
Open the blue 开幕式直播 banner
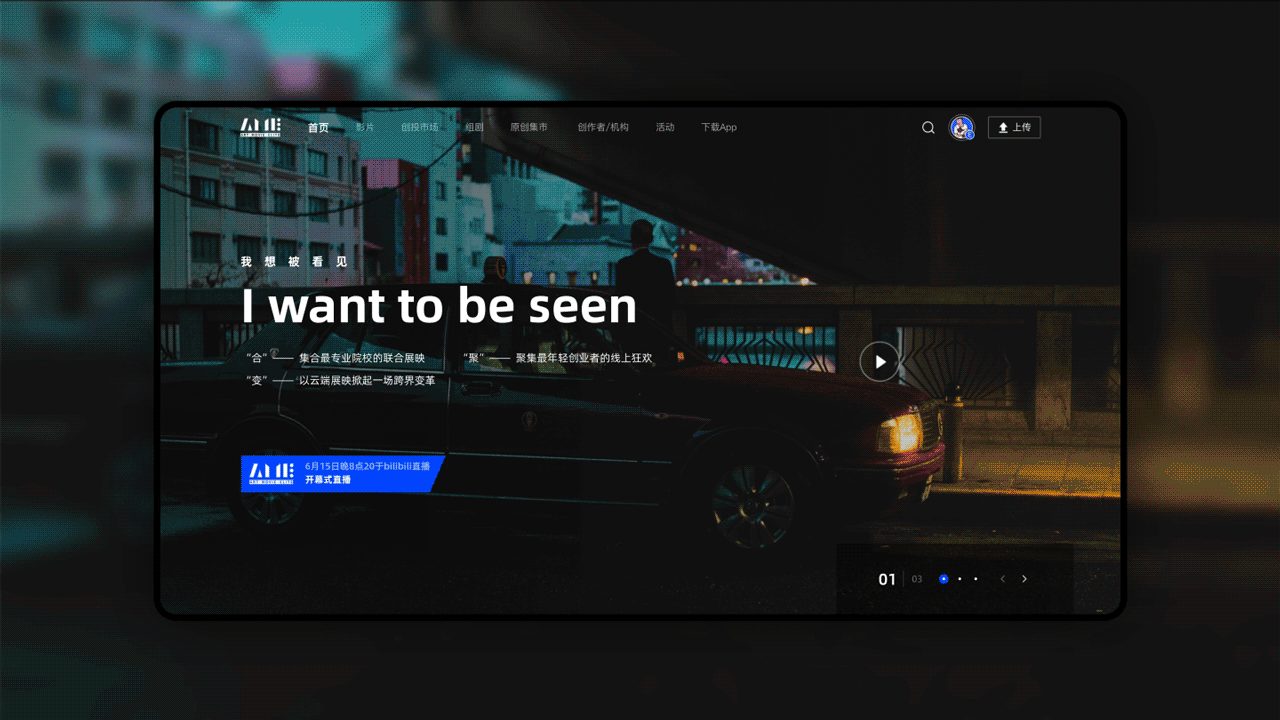342,474
